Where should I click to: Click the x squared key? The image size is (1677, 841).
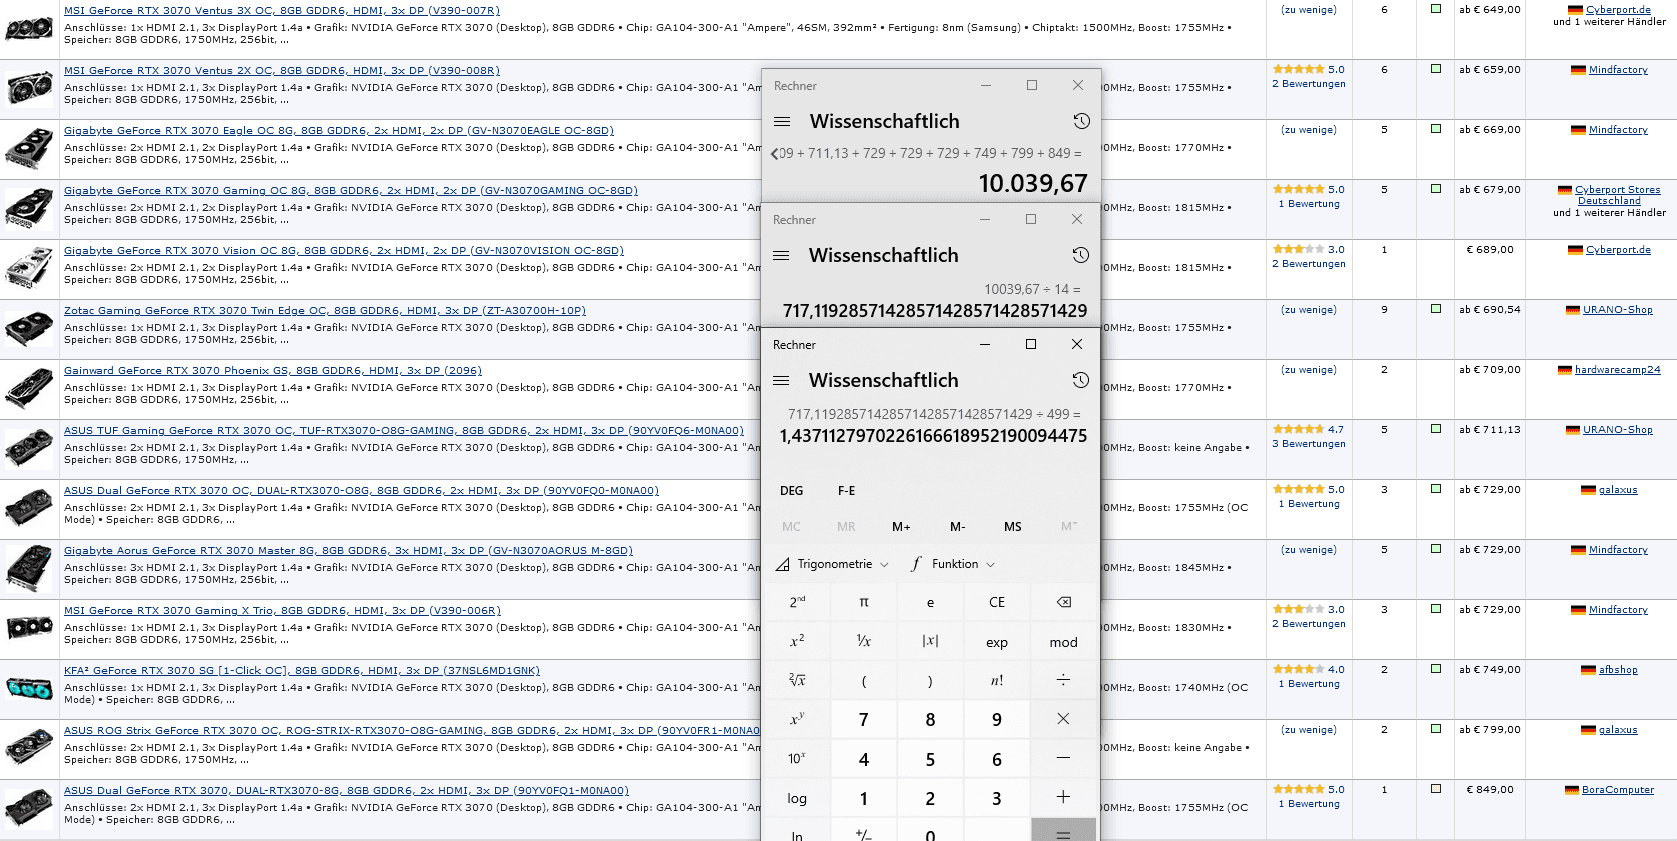797,641
